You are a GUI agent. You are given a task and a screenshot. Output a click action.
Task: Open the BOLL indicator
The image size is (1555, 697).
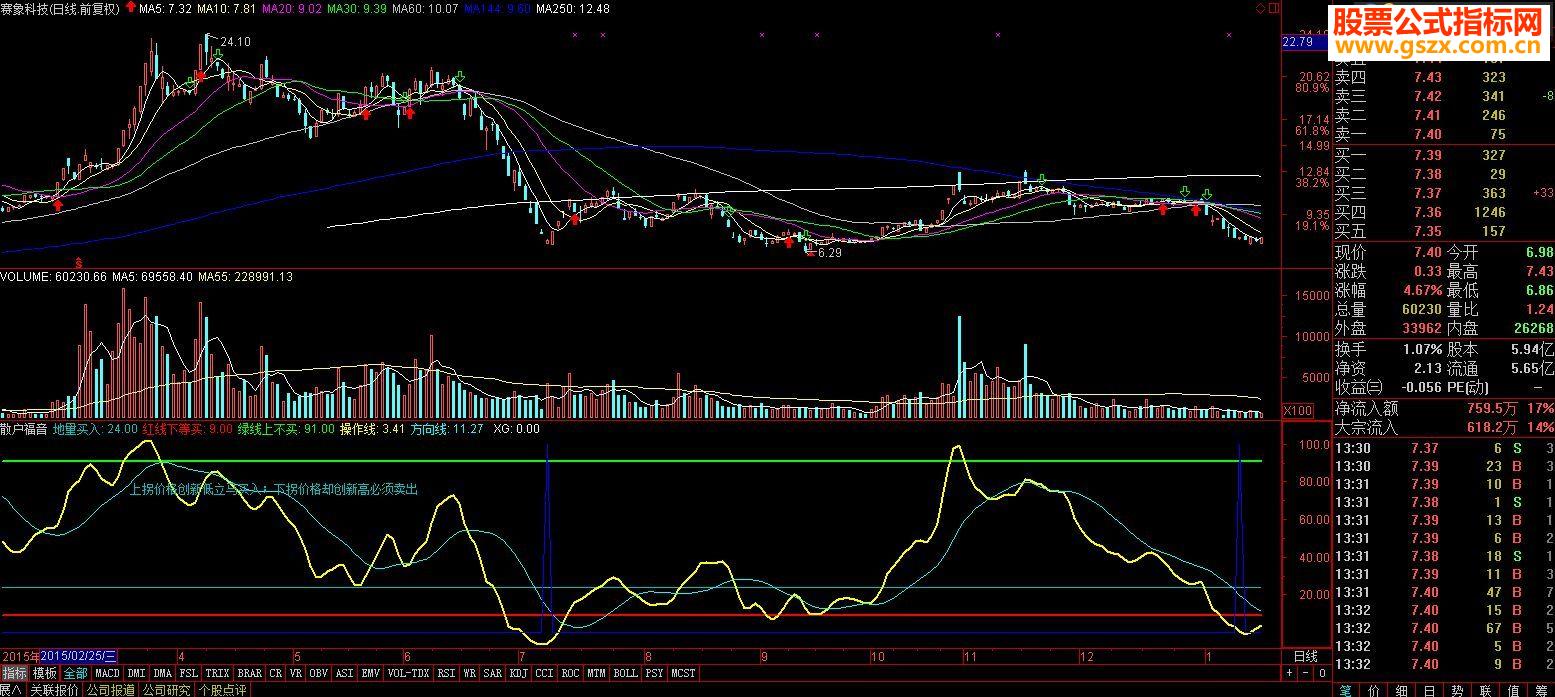625,673
